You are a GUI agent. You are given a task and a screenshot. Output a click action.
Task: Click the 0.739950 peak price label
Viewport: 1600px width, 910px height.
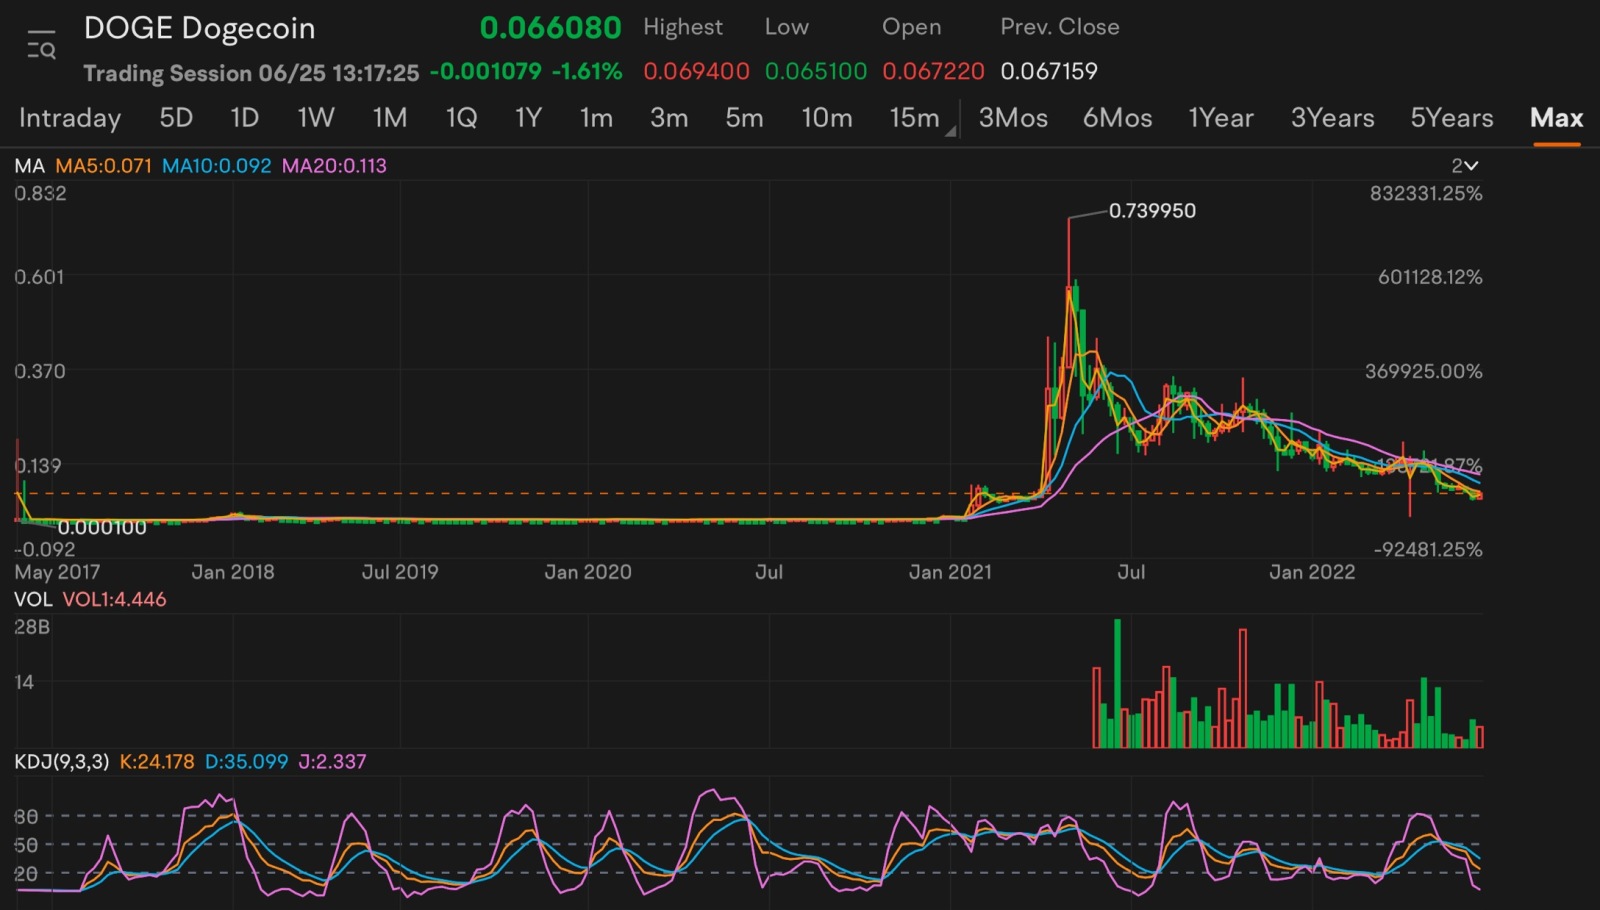pyautogui.click(x=1152, y=211)
